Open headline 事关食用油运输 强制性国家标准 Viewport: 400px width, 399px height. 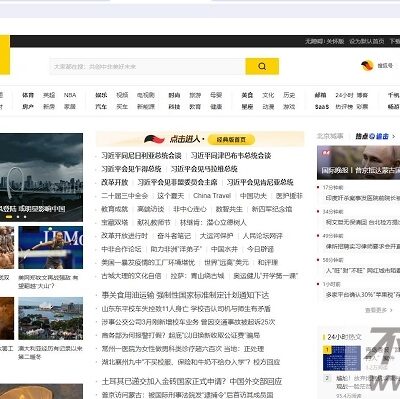[x=185, y=295]
